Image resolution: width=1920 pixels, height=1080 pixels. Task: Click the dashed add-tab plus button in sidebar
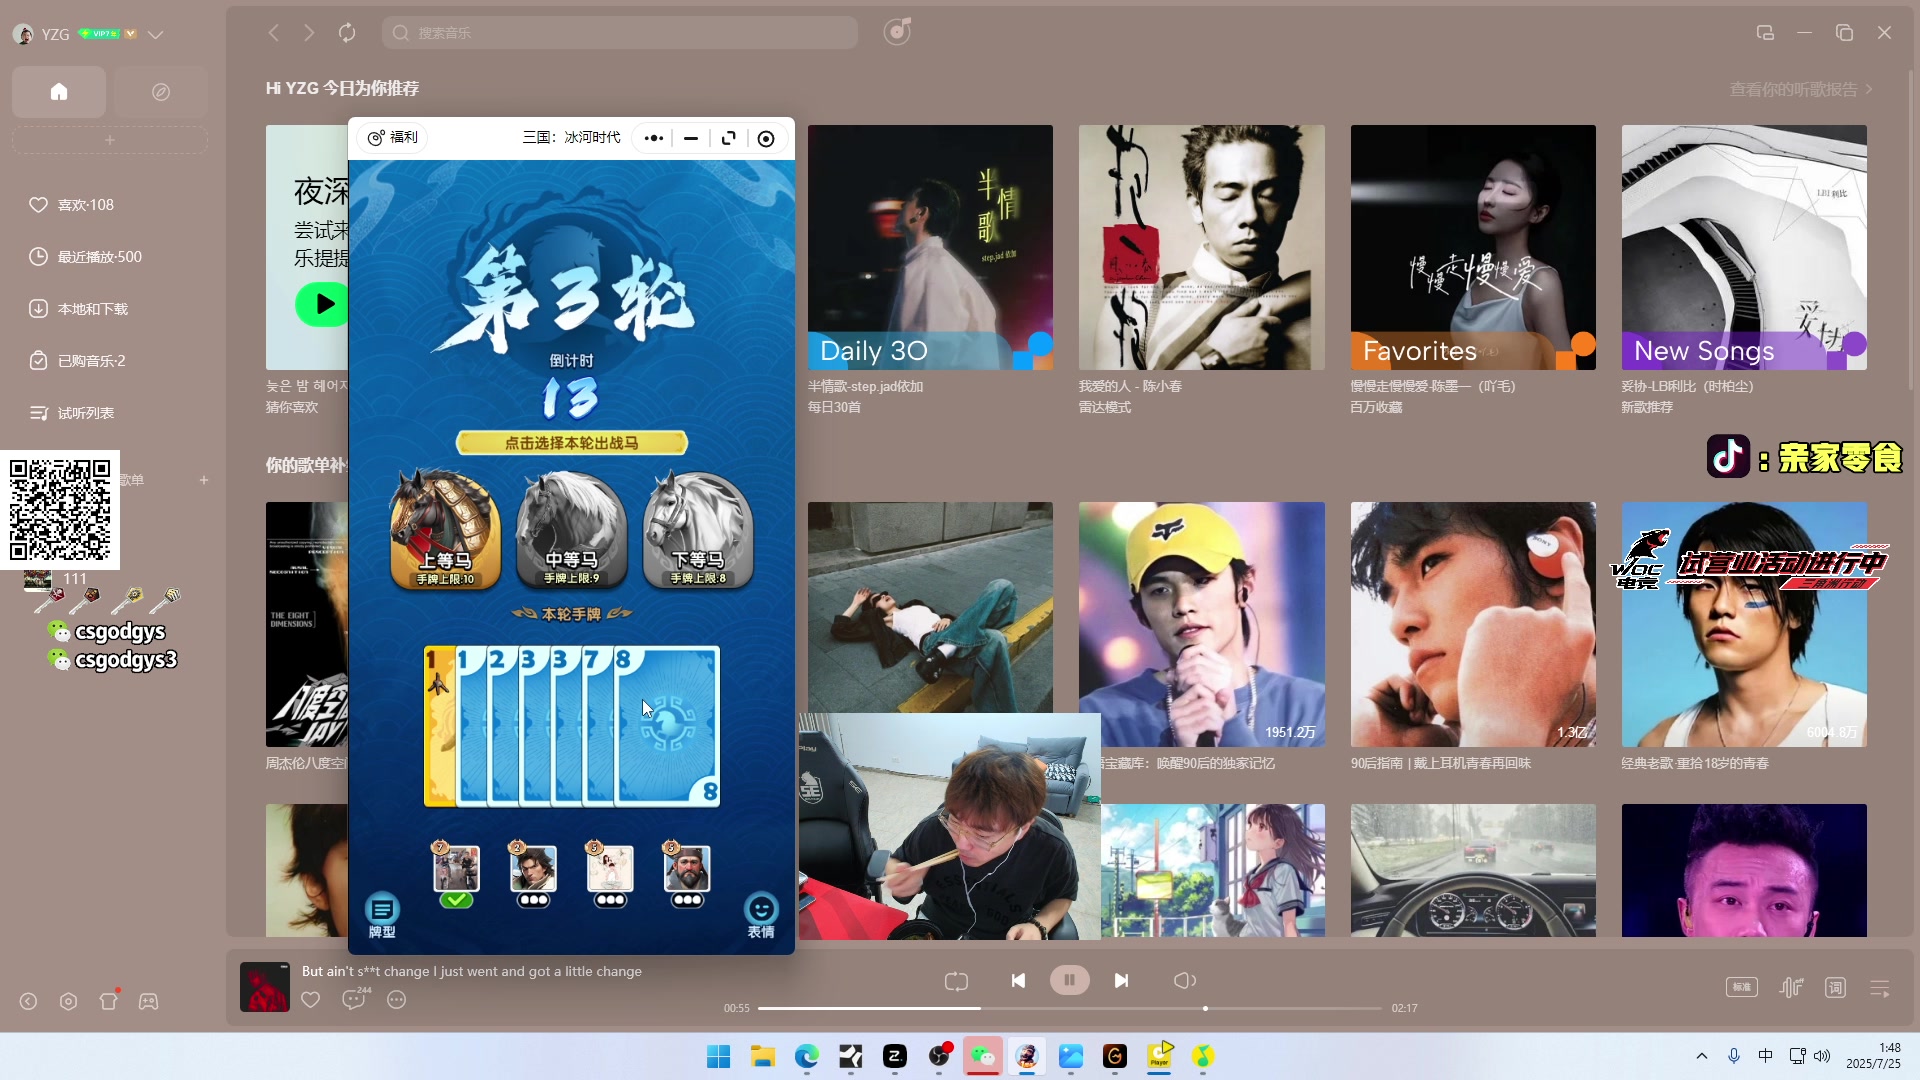click(110, 140)
